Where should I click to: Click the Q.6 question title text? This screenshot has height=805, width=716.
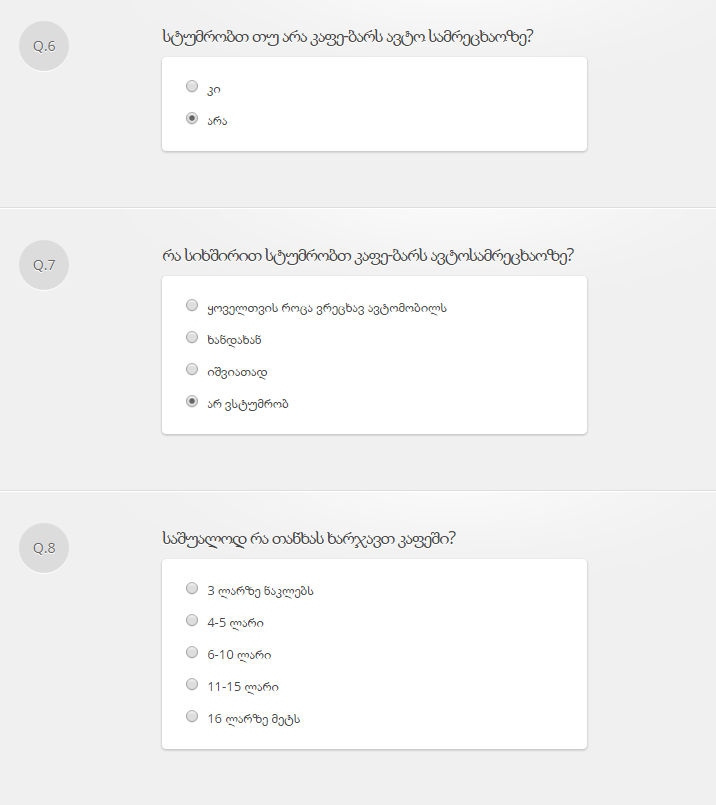pos(347,37)
